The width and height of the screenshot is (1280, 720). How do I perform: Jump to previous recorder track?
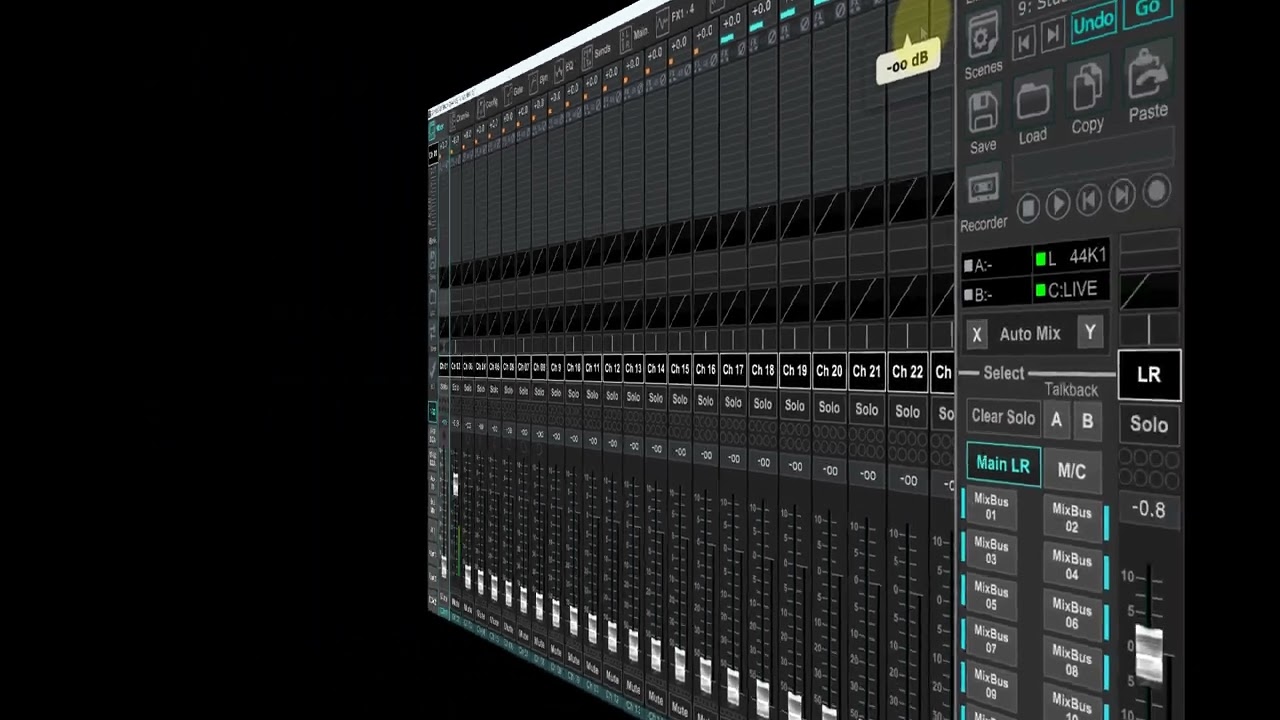(1089, 199)
